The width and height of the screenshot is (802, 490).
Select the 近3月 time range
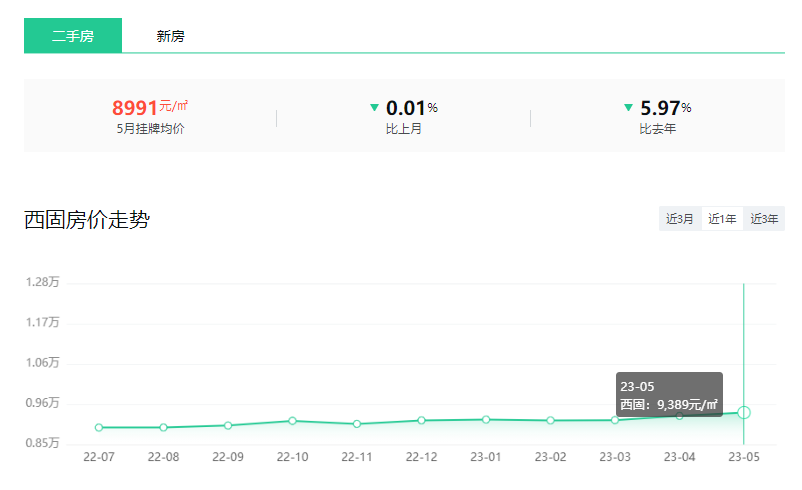coord(680,219)
